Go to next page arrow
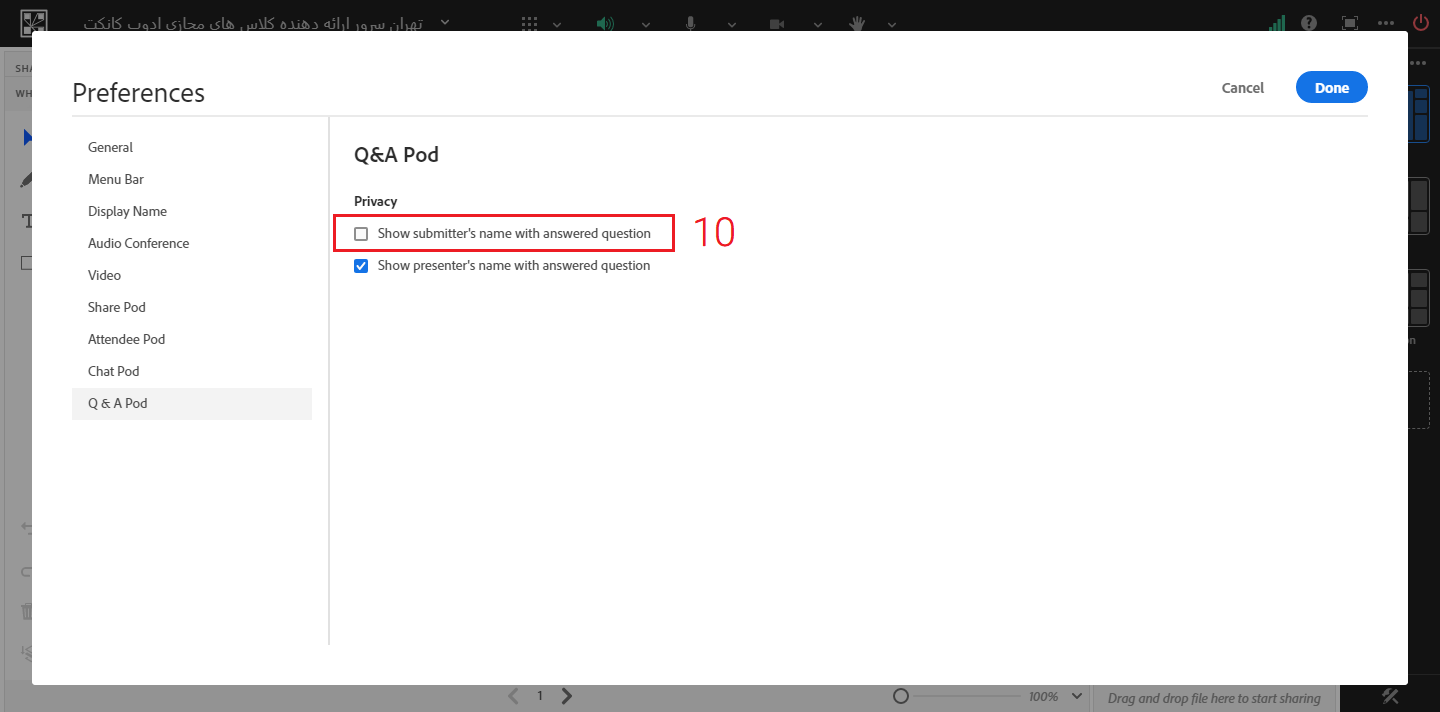Viewport: 1440px width, 712px height. (567, 696)
